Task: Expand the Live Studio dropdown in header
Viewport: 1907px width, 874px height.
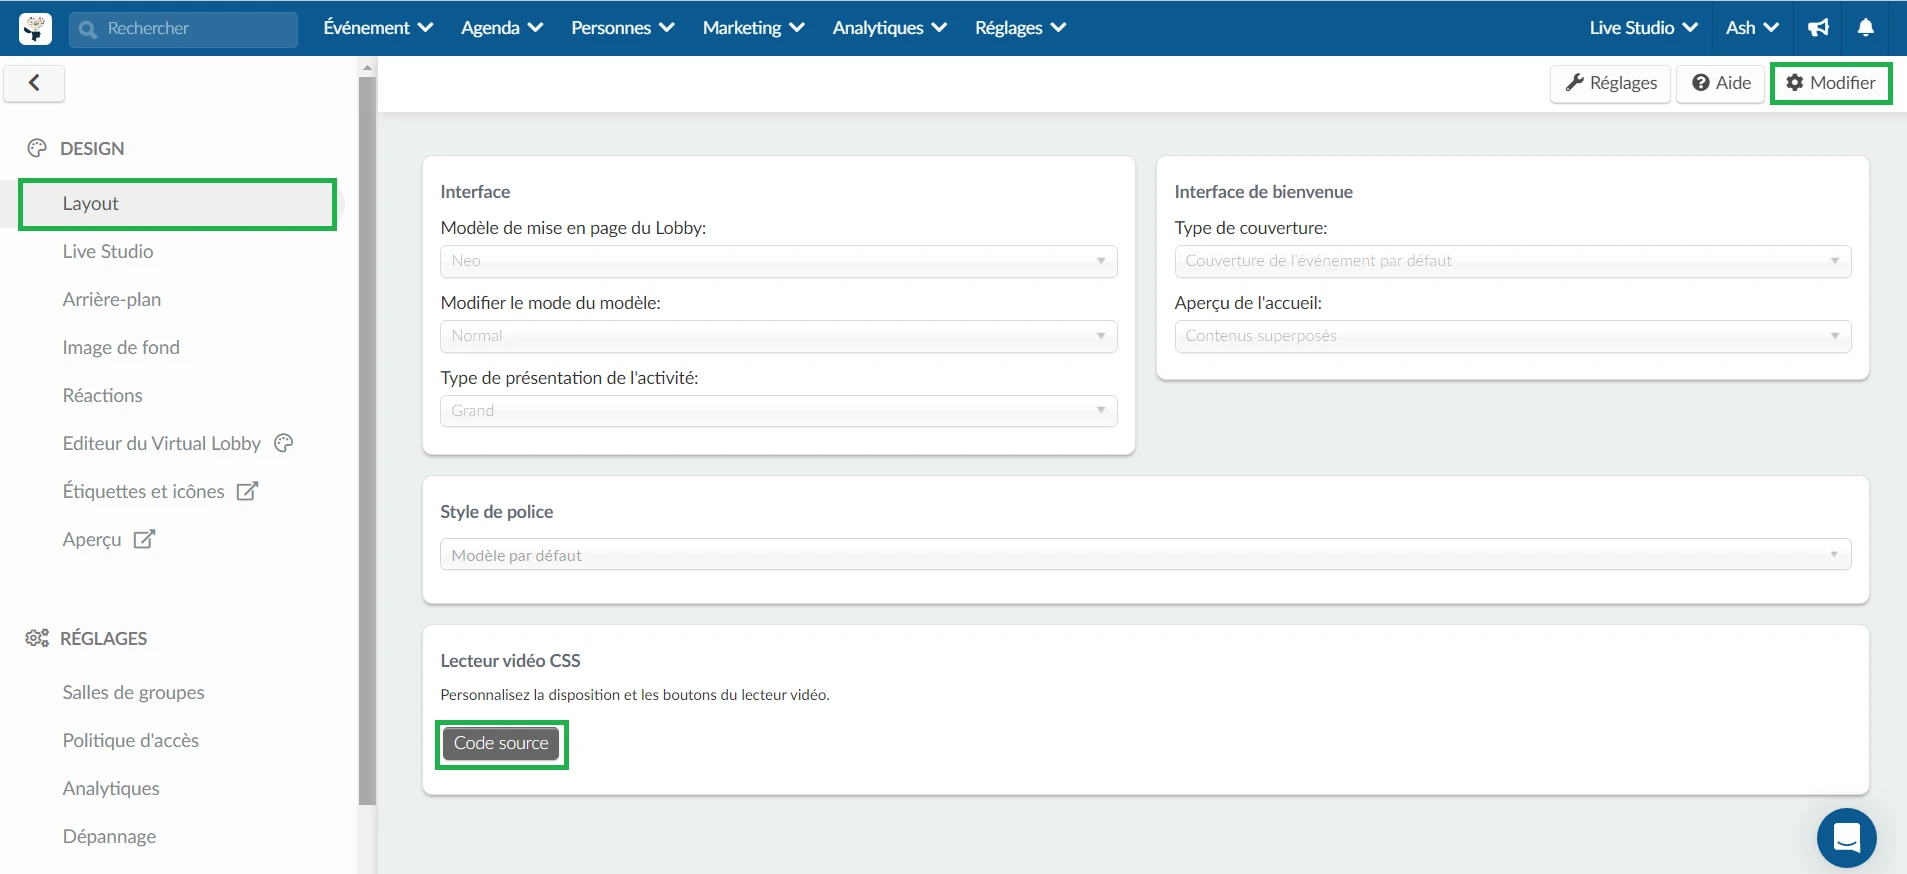Action: (1644, 28)
